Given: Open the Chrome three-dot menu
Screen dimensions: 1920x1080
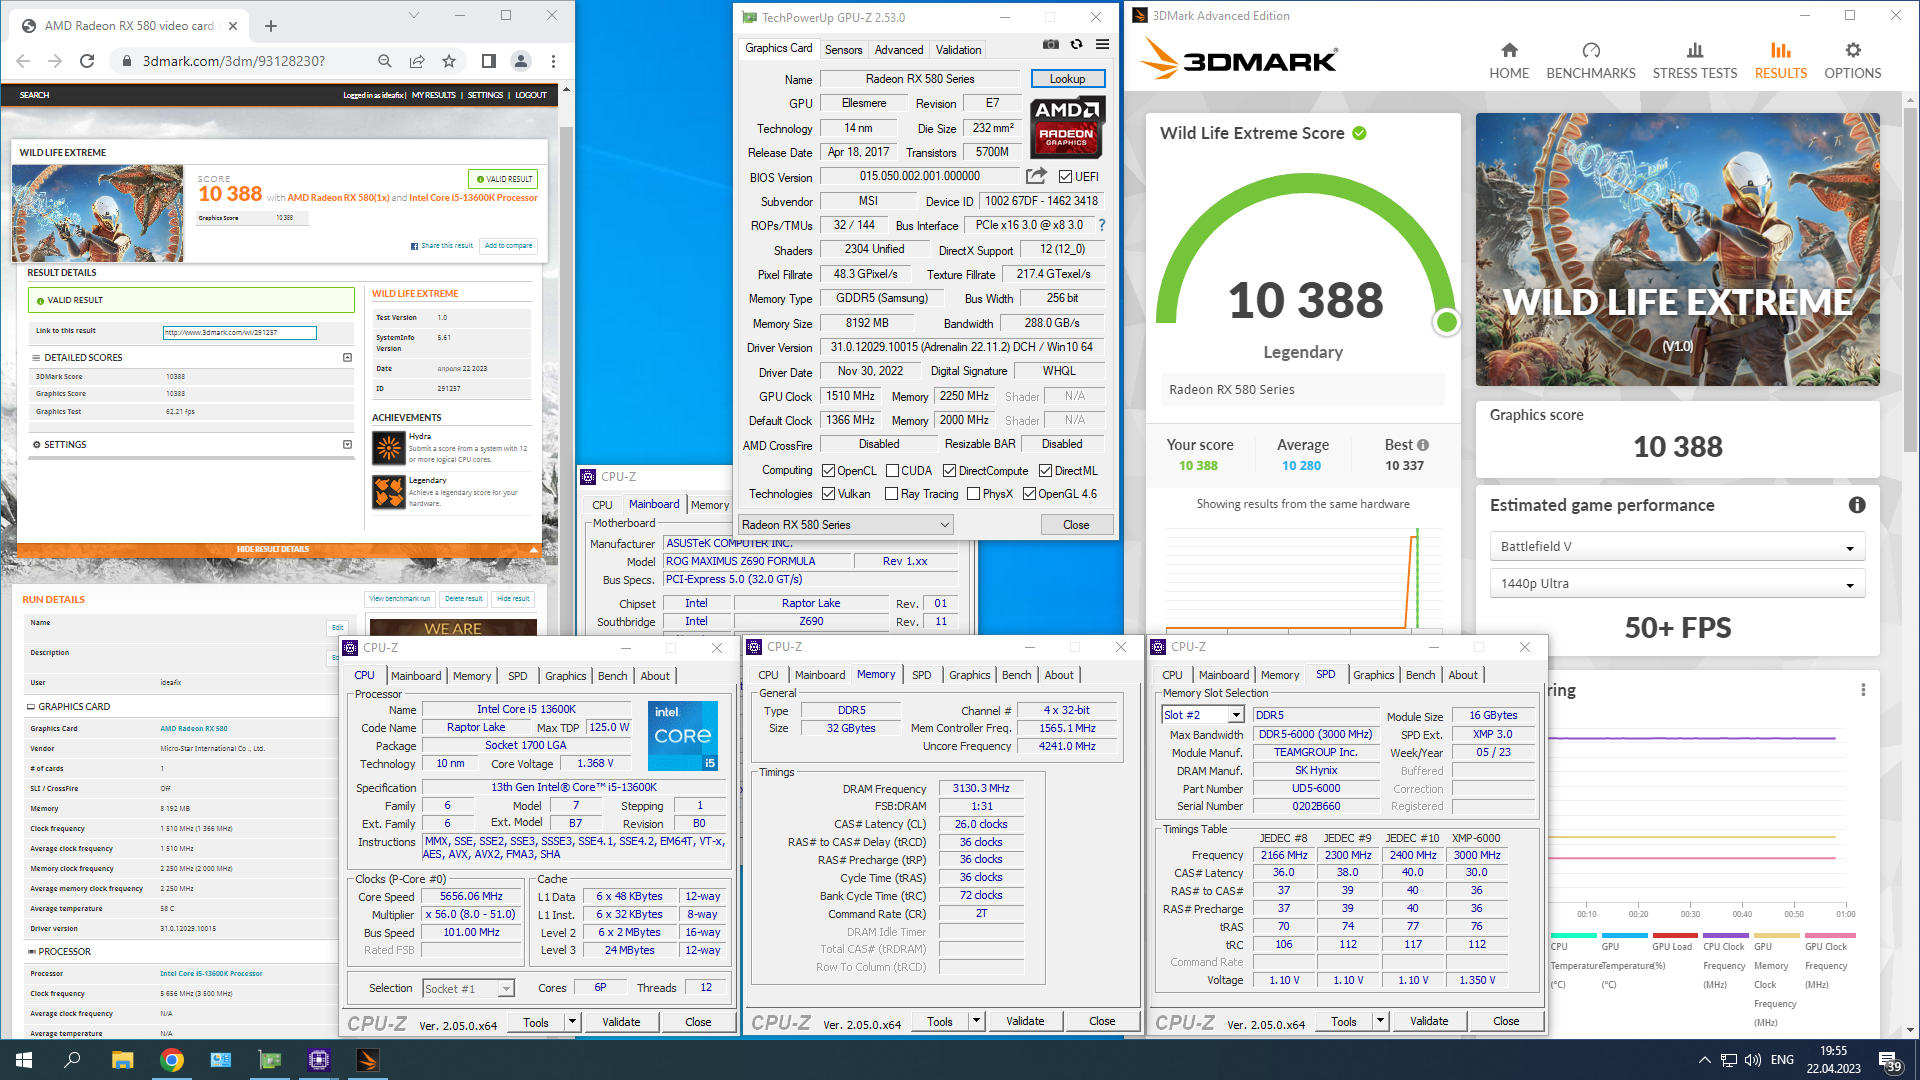Looking at the screenshot, I should [x=553, y=61].
